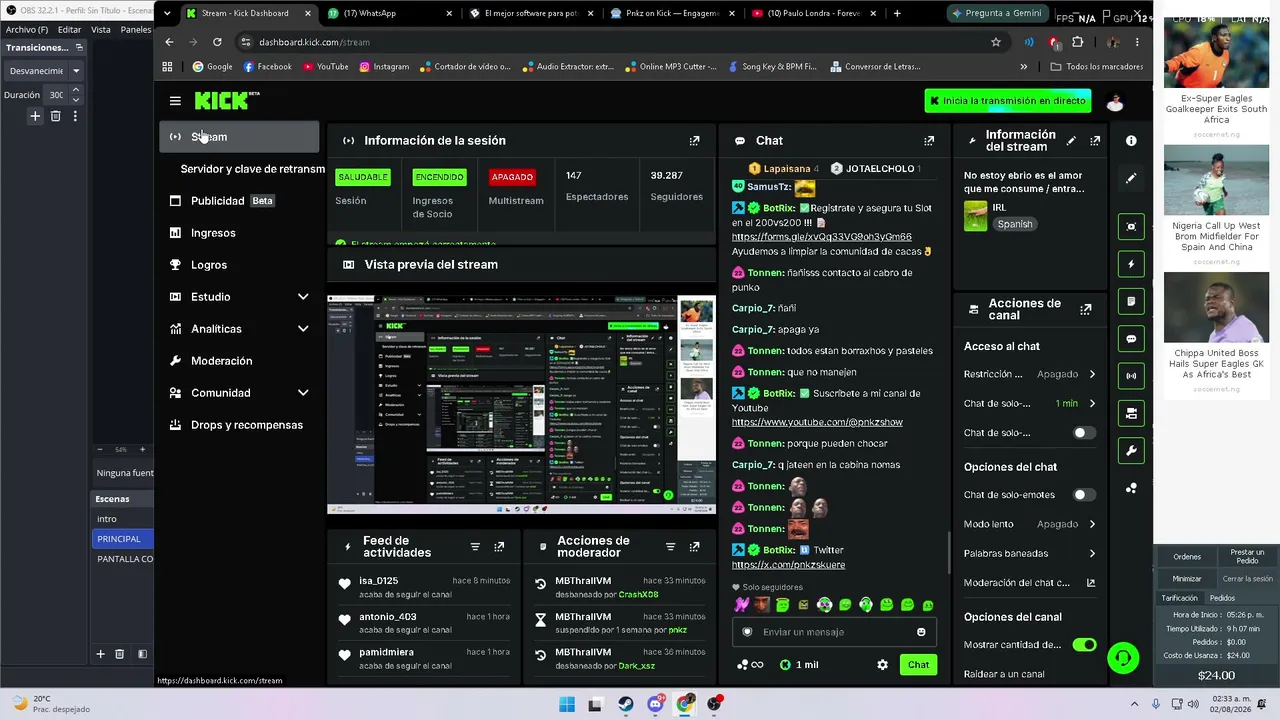Click the pencil icon in right sidebar

click(1131, 178)
